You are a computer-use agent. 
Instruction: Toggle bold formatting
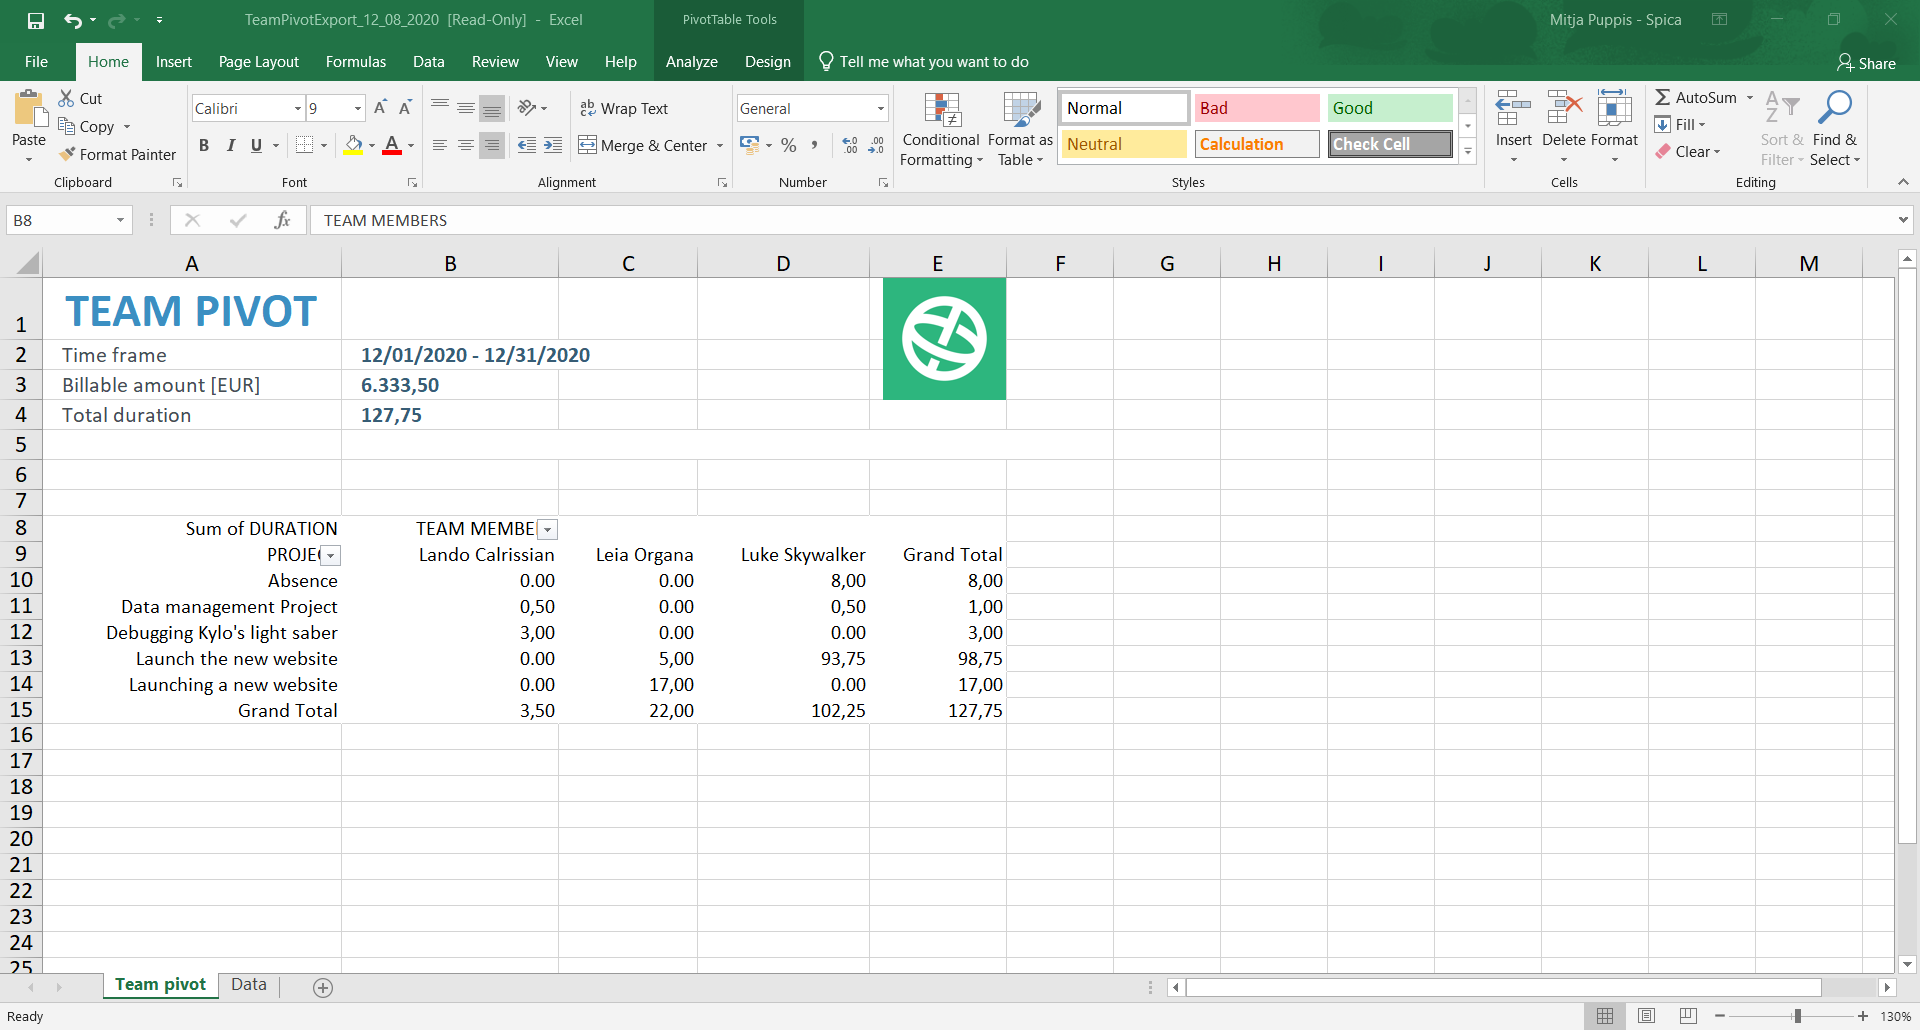point(204,145)
